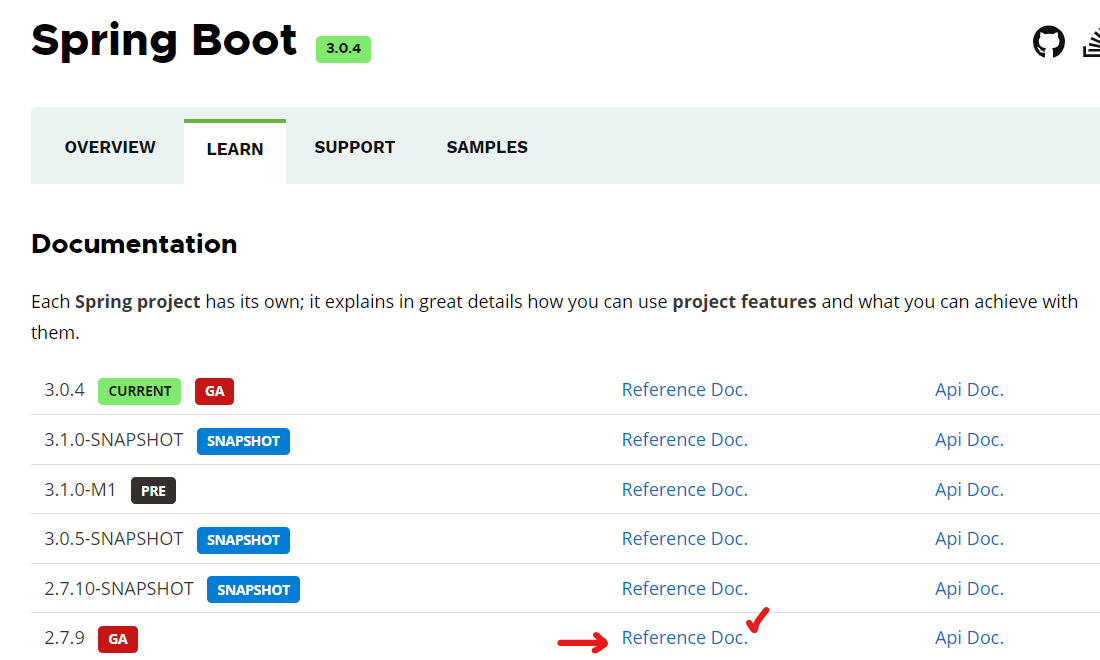Open Api Doc. for version 3.0.4
Viewport: 1100px width, 660px height.
tap(970, 390)
